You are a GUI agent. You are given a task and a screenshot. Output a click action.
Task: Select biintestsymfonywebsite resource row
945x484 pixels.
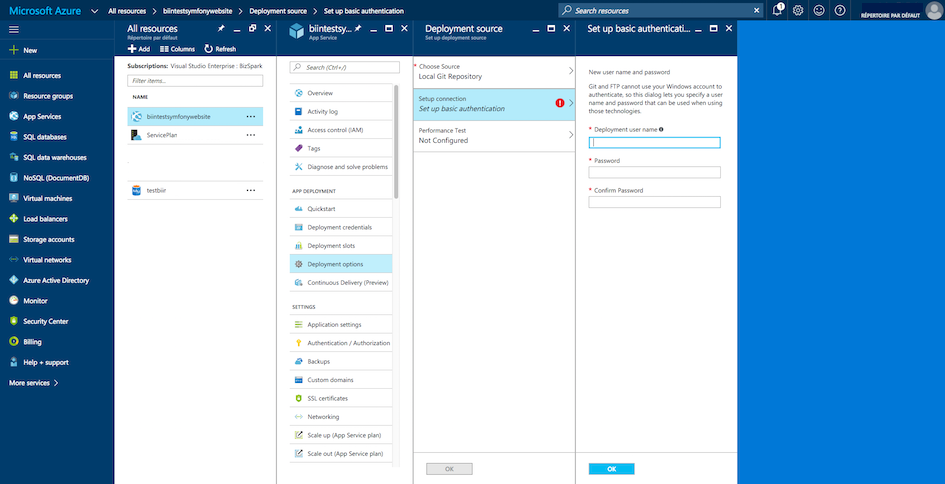tap(195, 116)
